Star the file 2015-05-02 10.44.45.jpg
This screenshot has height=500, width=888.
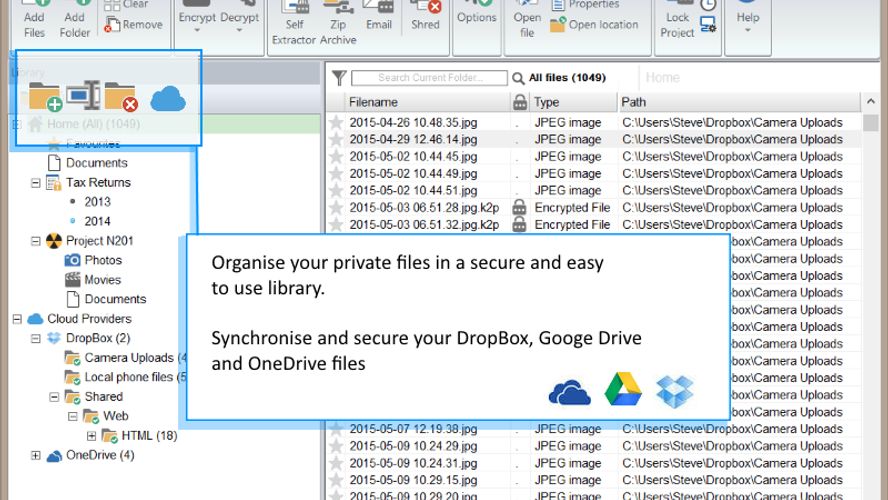[x=336, y=156]
